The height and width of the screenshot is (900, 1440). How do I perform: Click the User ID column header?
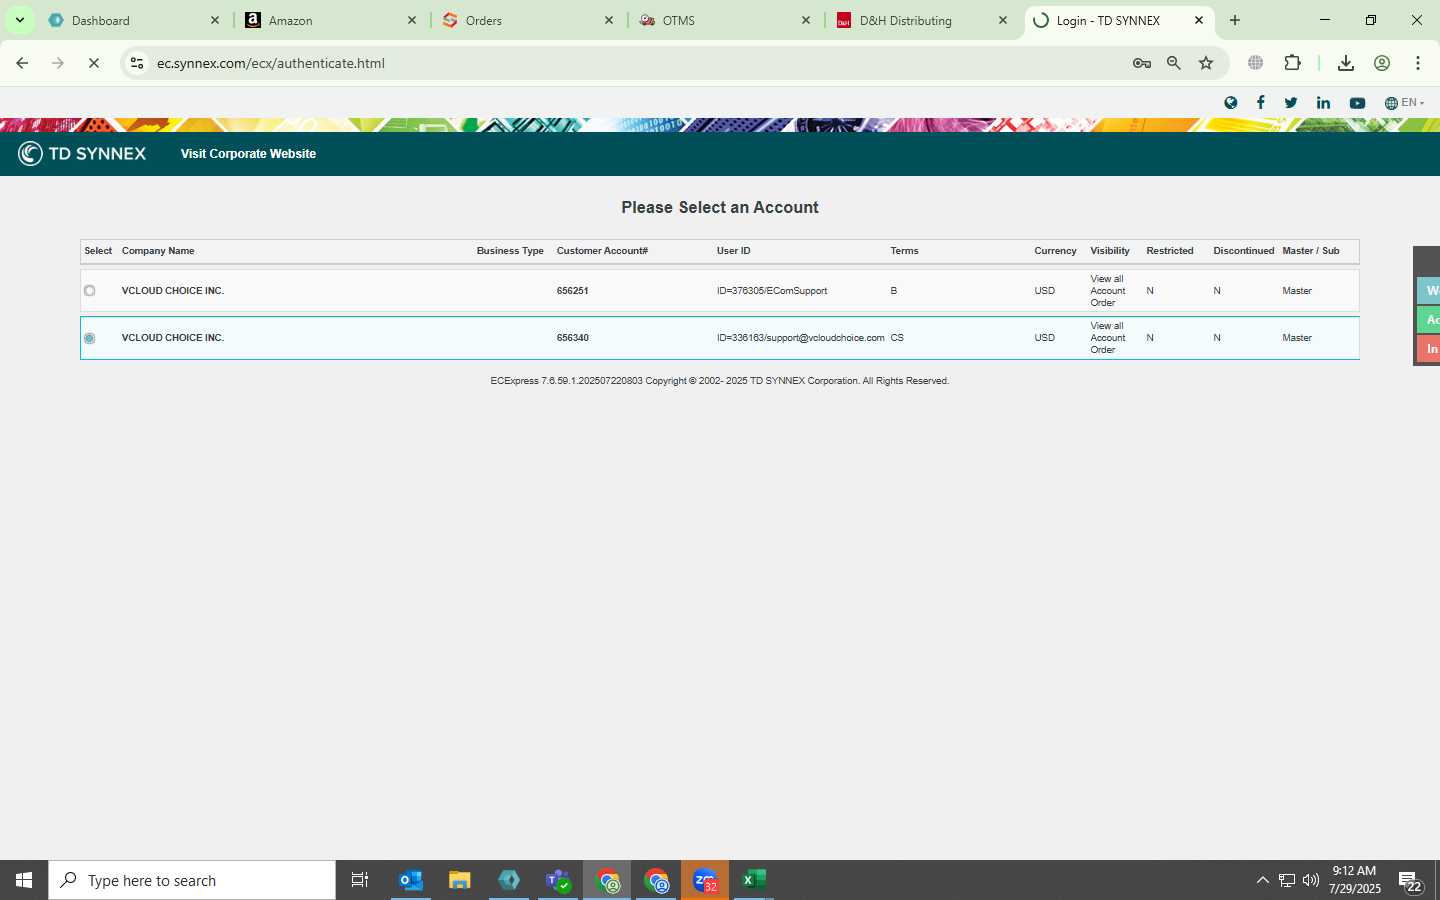733,251
